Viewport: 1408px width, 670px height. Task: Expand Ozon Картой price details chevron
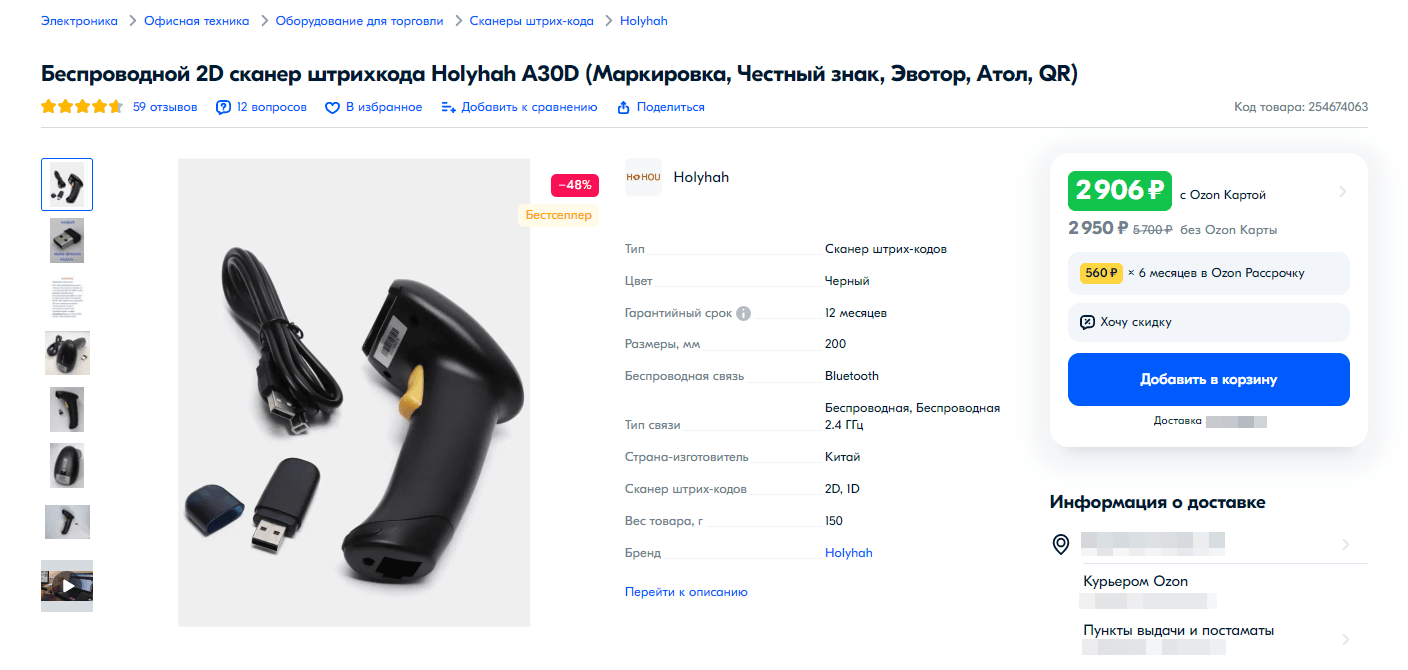pos(1342,192)
